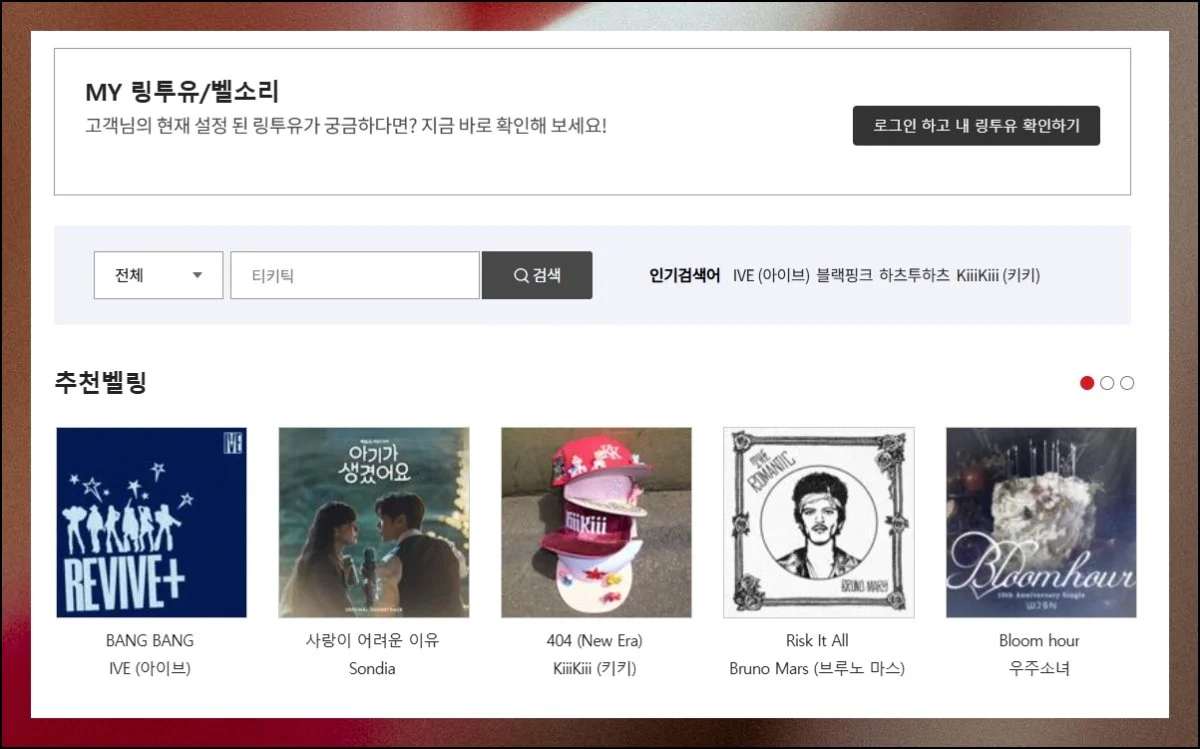Viewport: 1200px width, 749px height.
Task: Click the 티키틱 search input field
Action: point(355,275)
